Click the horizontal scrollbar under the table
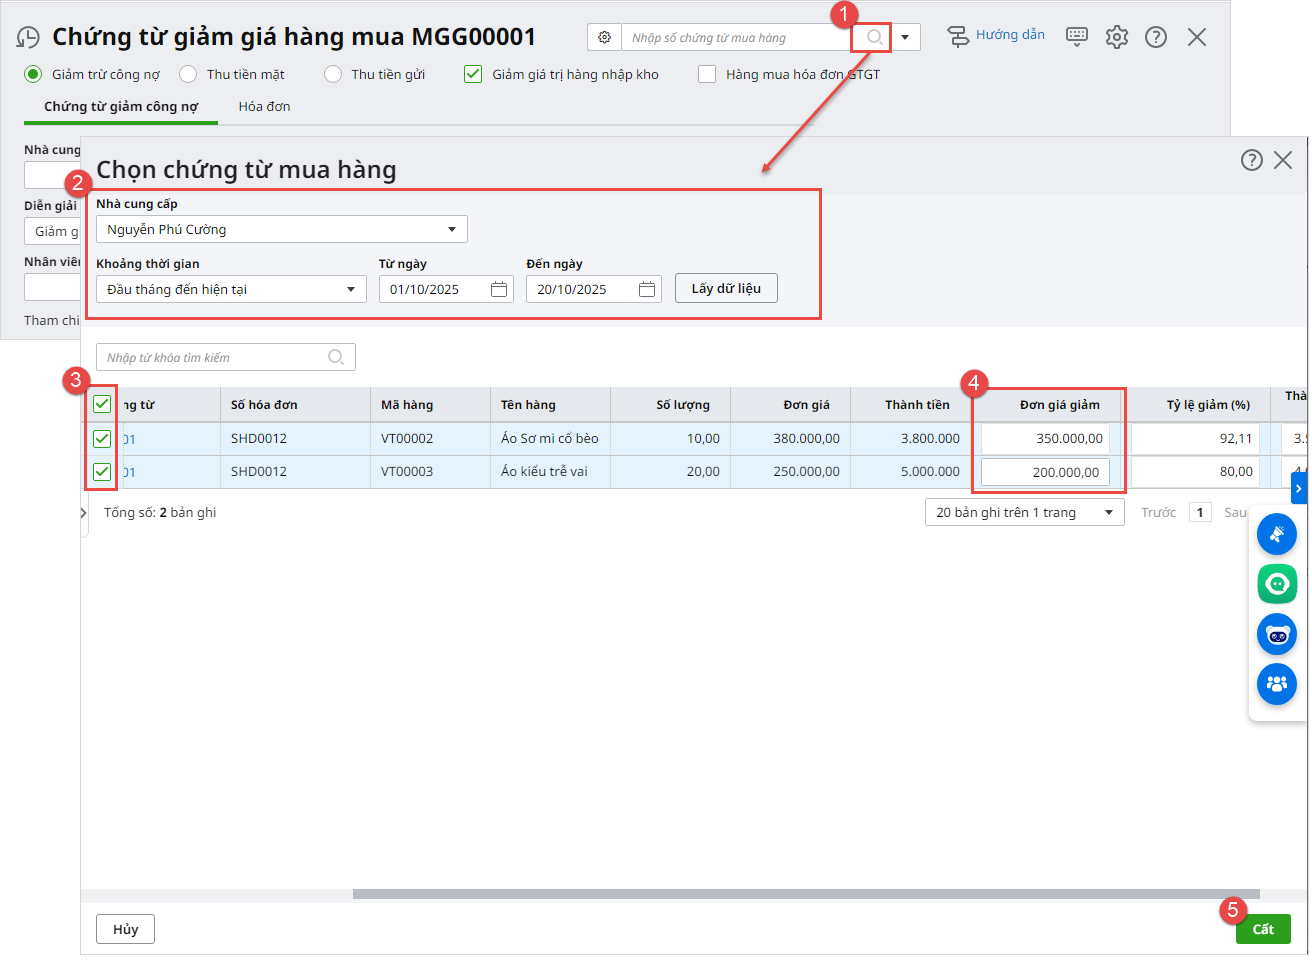 tap(805, 894)
